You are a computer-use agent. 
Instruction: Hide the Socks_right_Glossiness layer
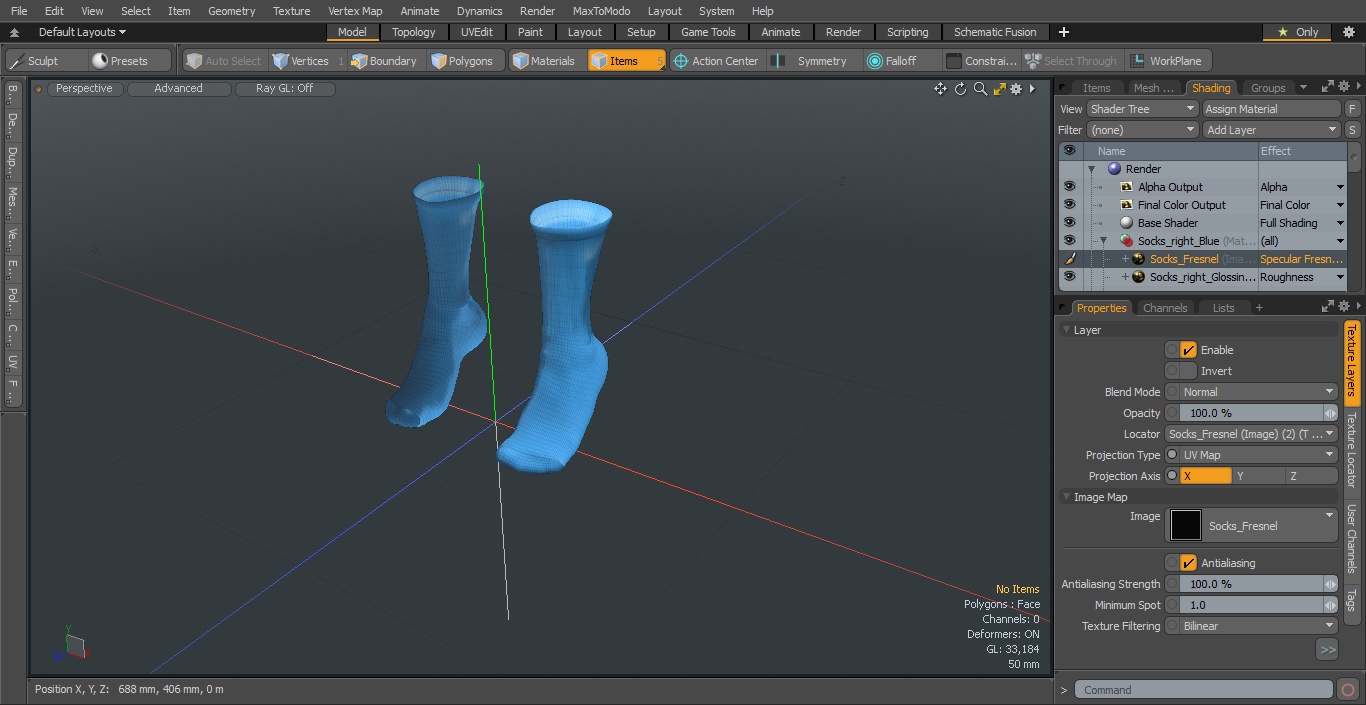click(1069, 277)
